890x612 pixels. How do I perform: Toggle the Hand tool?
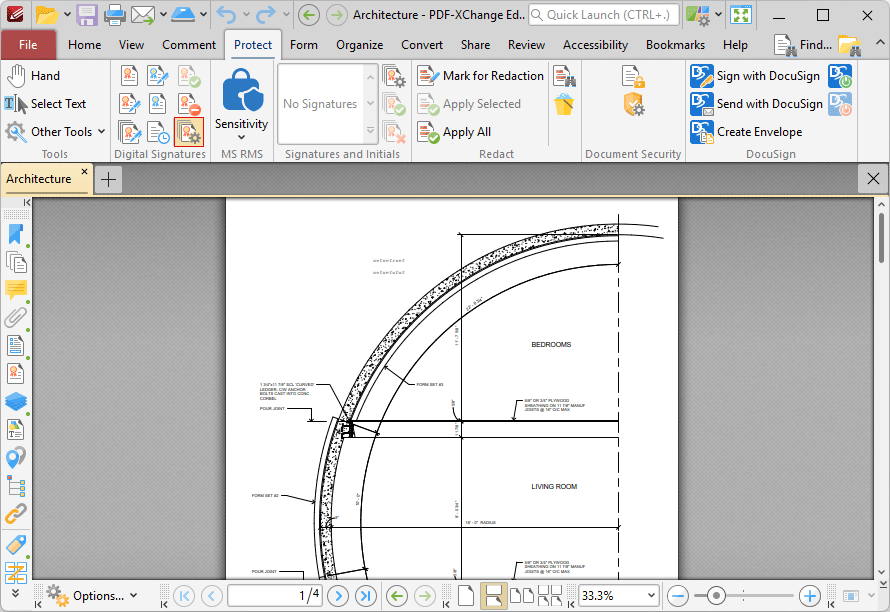tap(33, 76)
